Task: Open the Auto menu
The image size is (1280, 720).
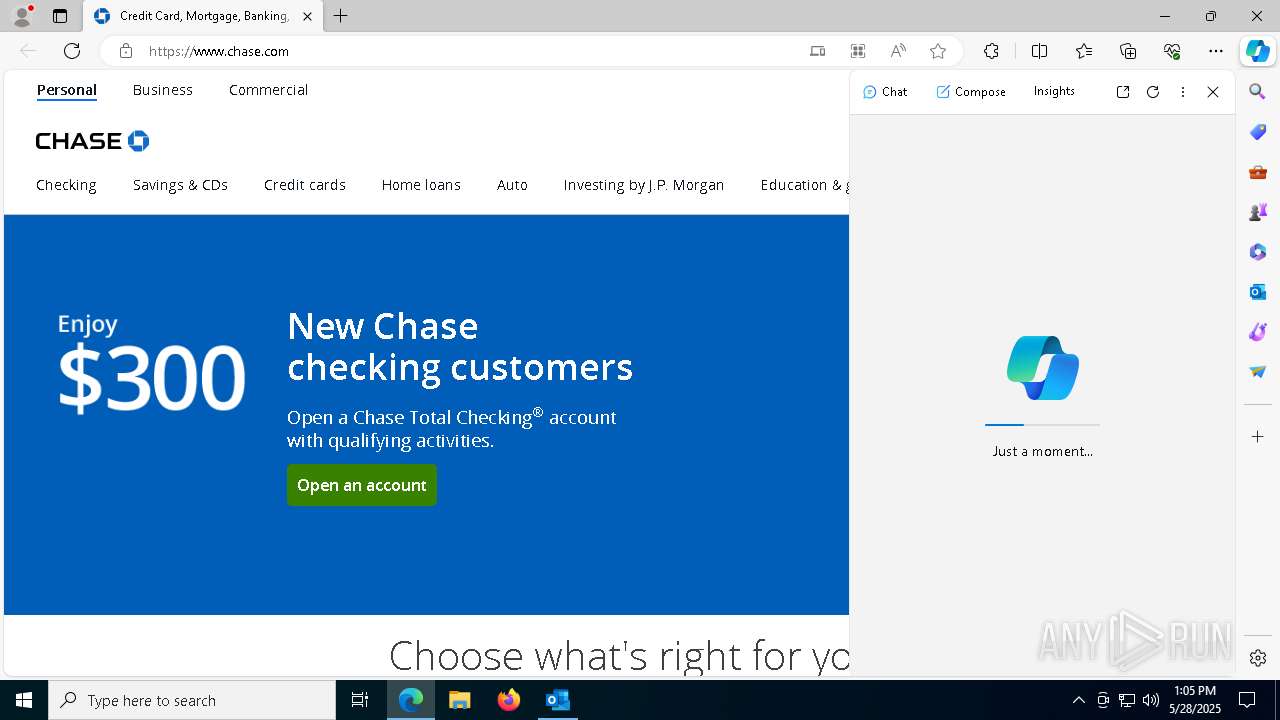Action: tap(512, 185)
